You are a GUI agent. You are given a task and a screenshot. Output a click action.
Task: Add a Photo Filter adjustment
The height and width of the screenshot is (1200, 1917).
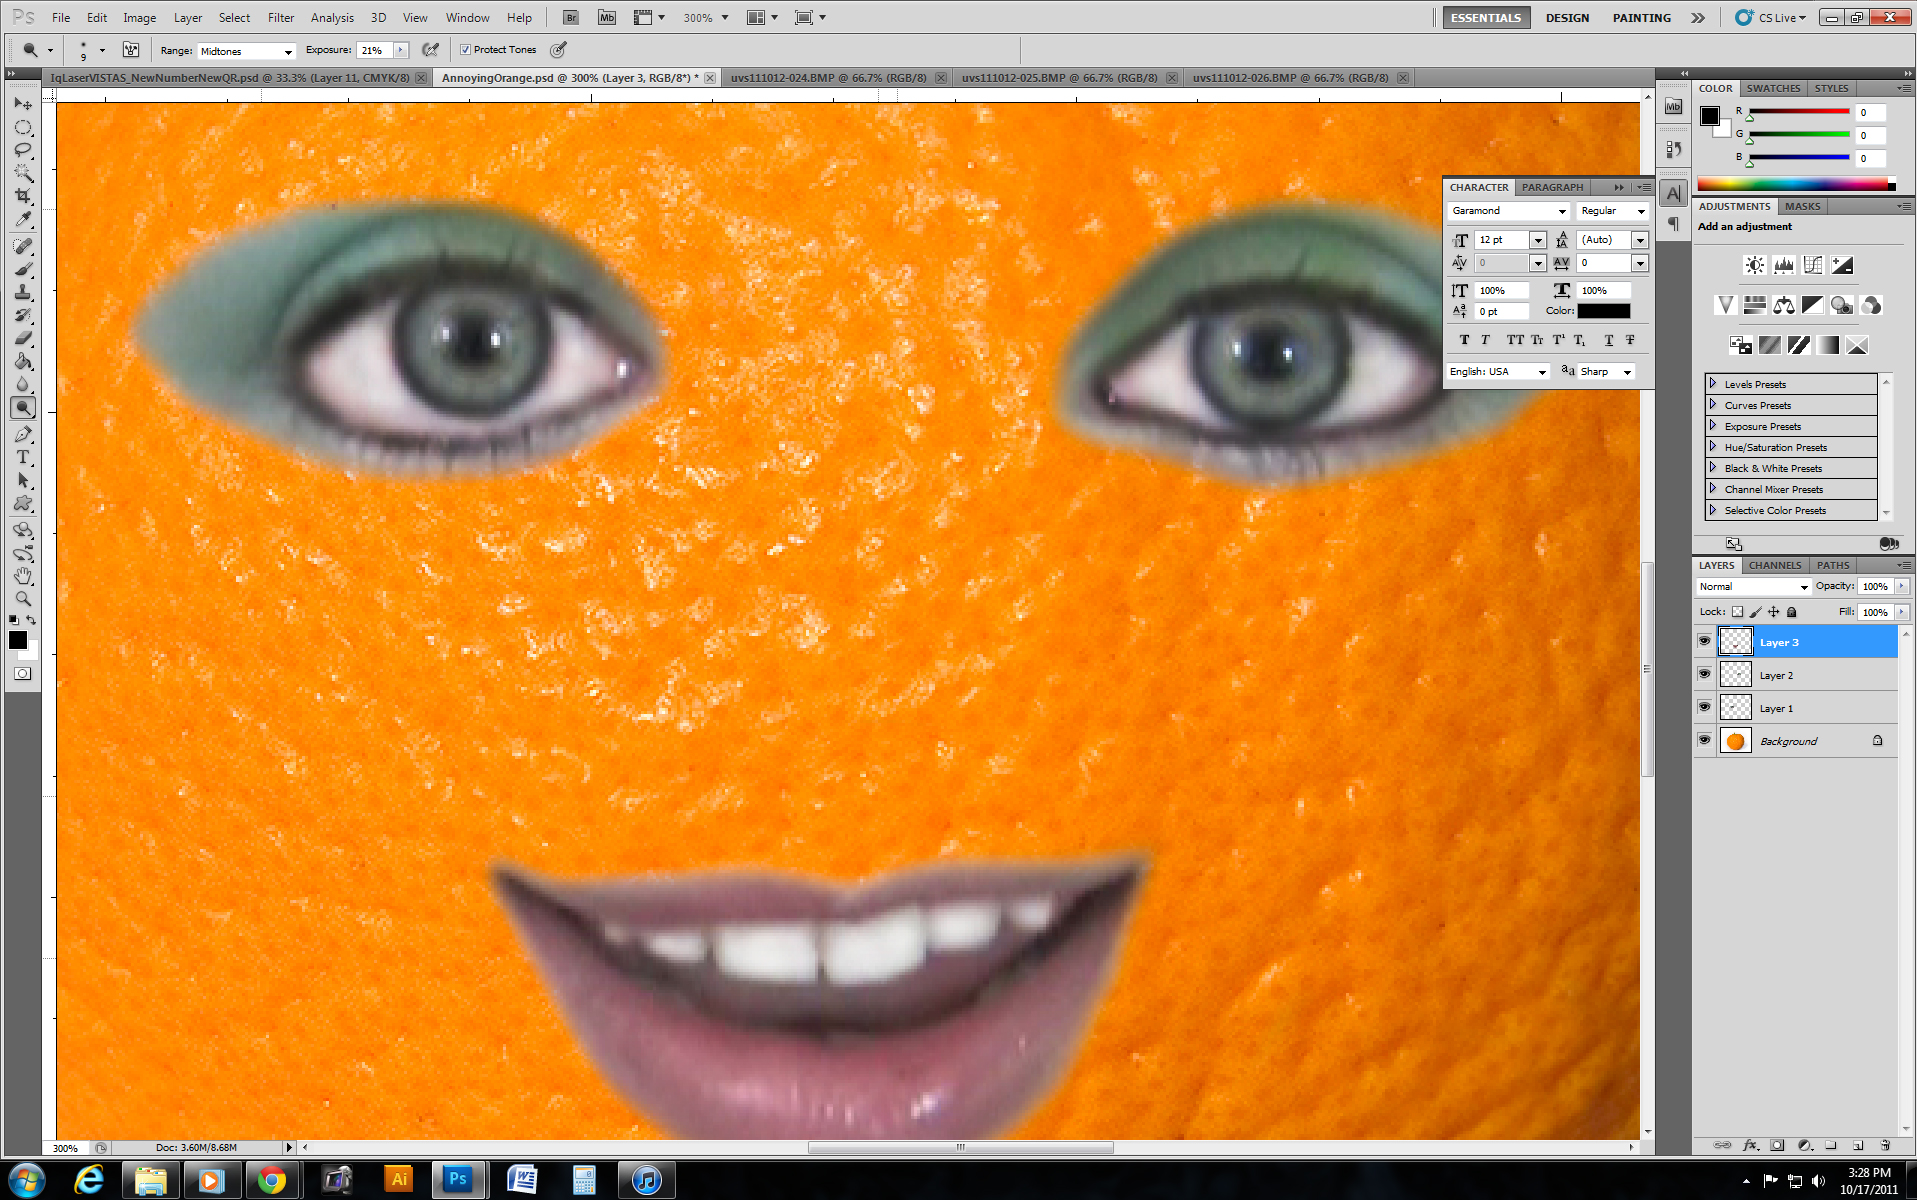[x=1841, y=305]
